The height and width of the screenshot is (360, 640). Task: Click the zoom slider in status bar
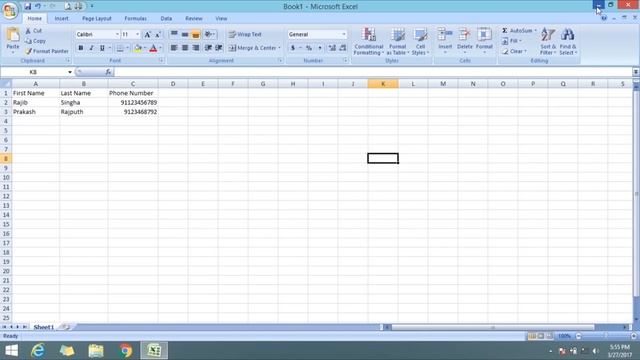click(606, 336)
